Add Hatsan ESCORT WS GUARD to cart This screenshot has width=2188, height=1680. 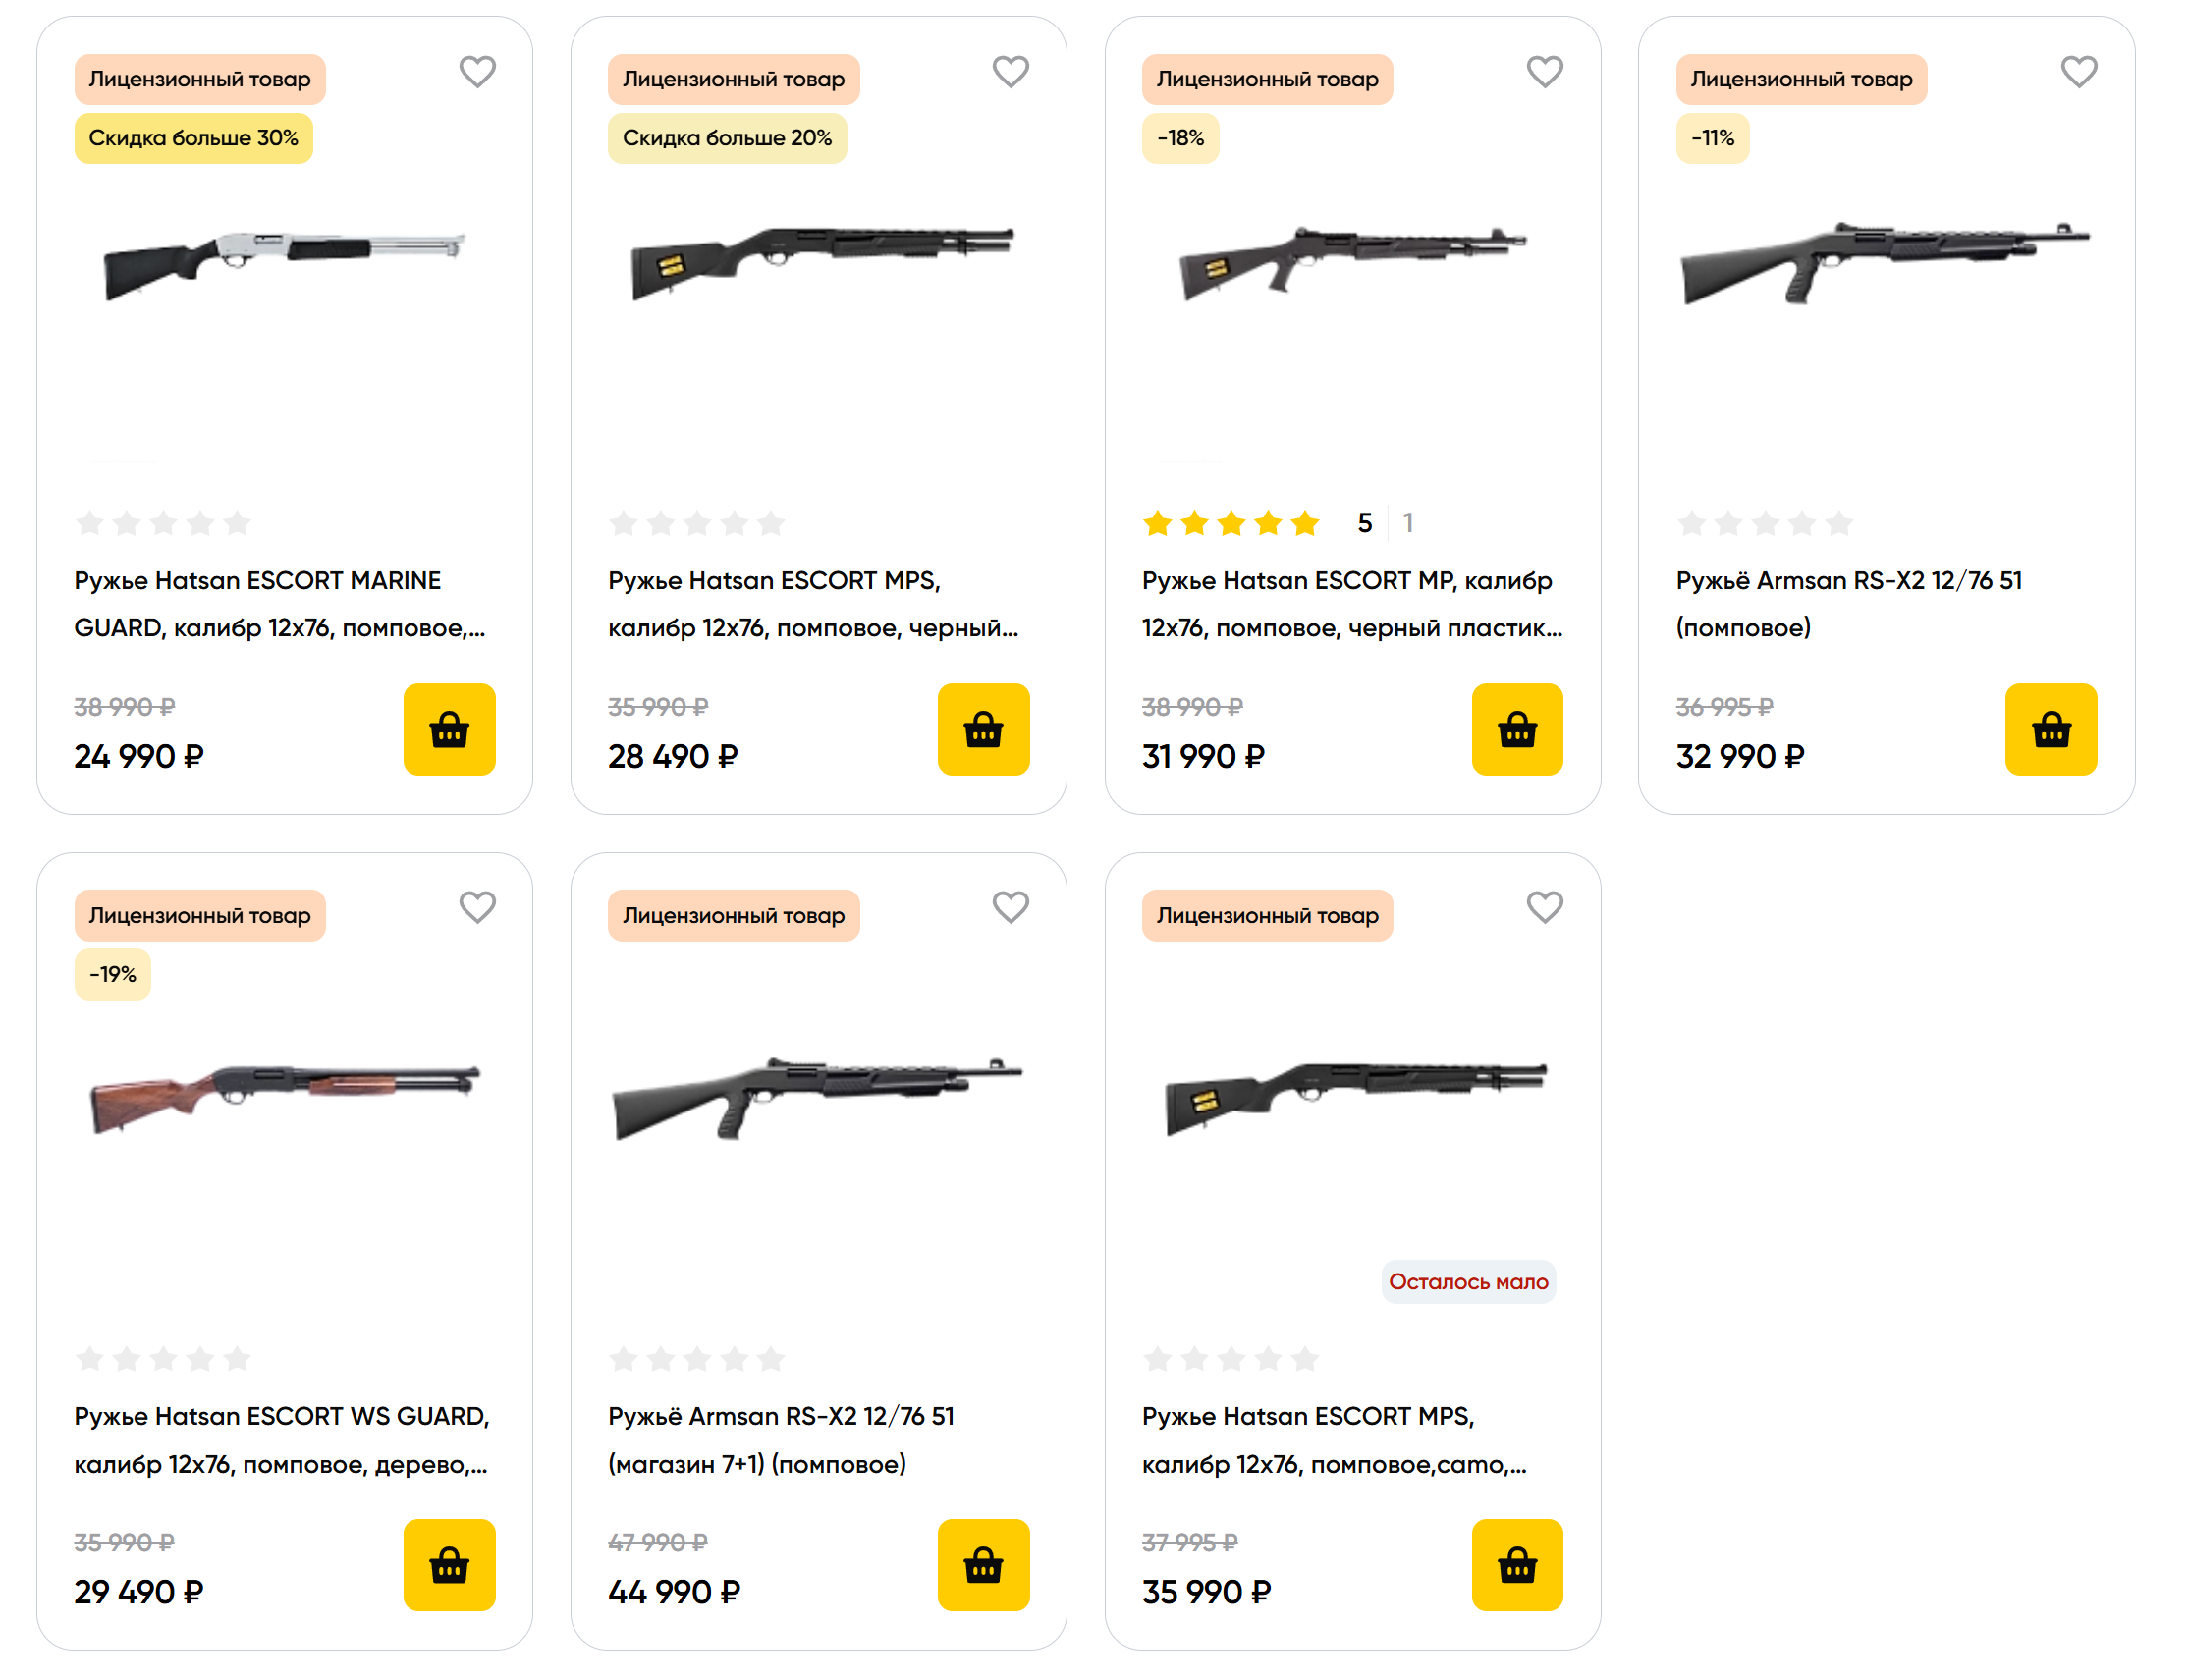[x=449, y=1564]
